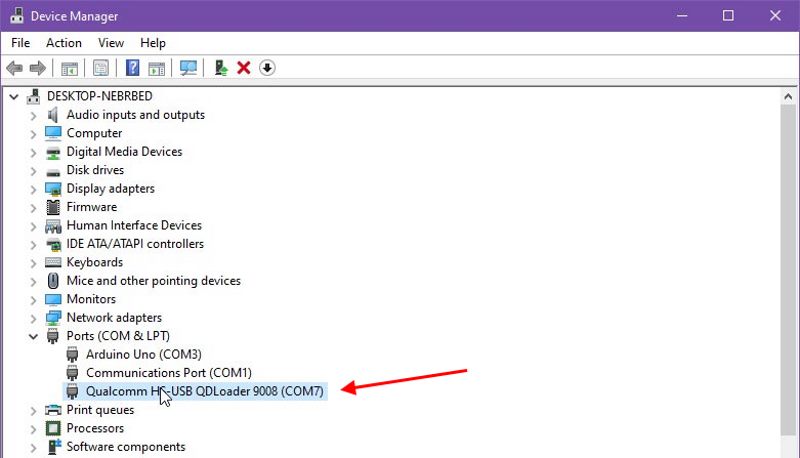Expand Digital Media Devices

(33, 152)
